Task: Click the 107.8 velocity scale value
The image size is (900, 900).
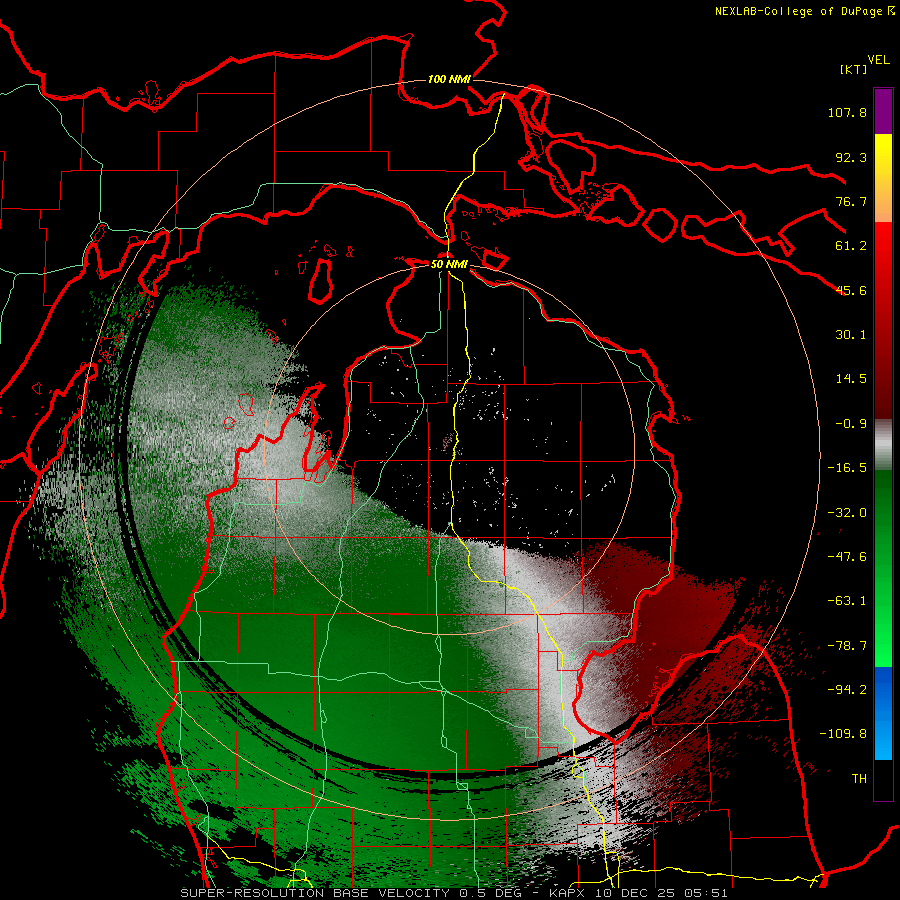Action: (x=847, y=112)
